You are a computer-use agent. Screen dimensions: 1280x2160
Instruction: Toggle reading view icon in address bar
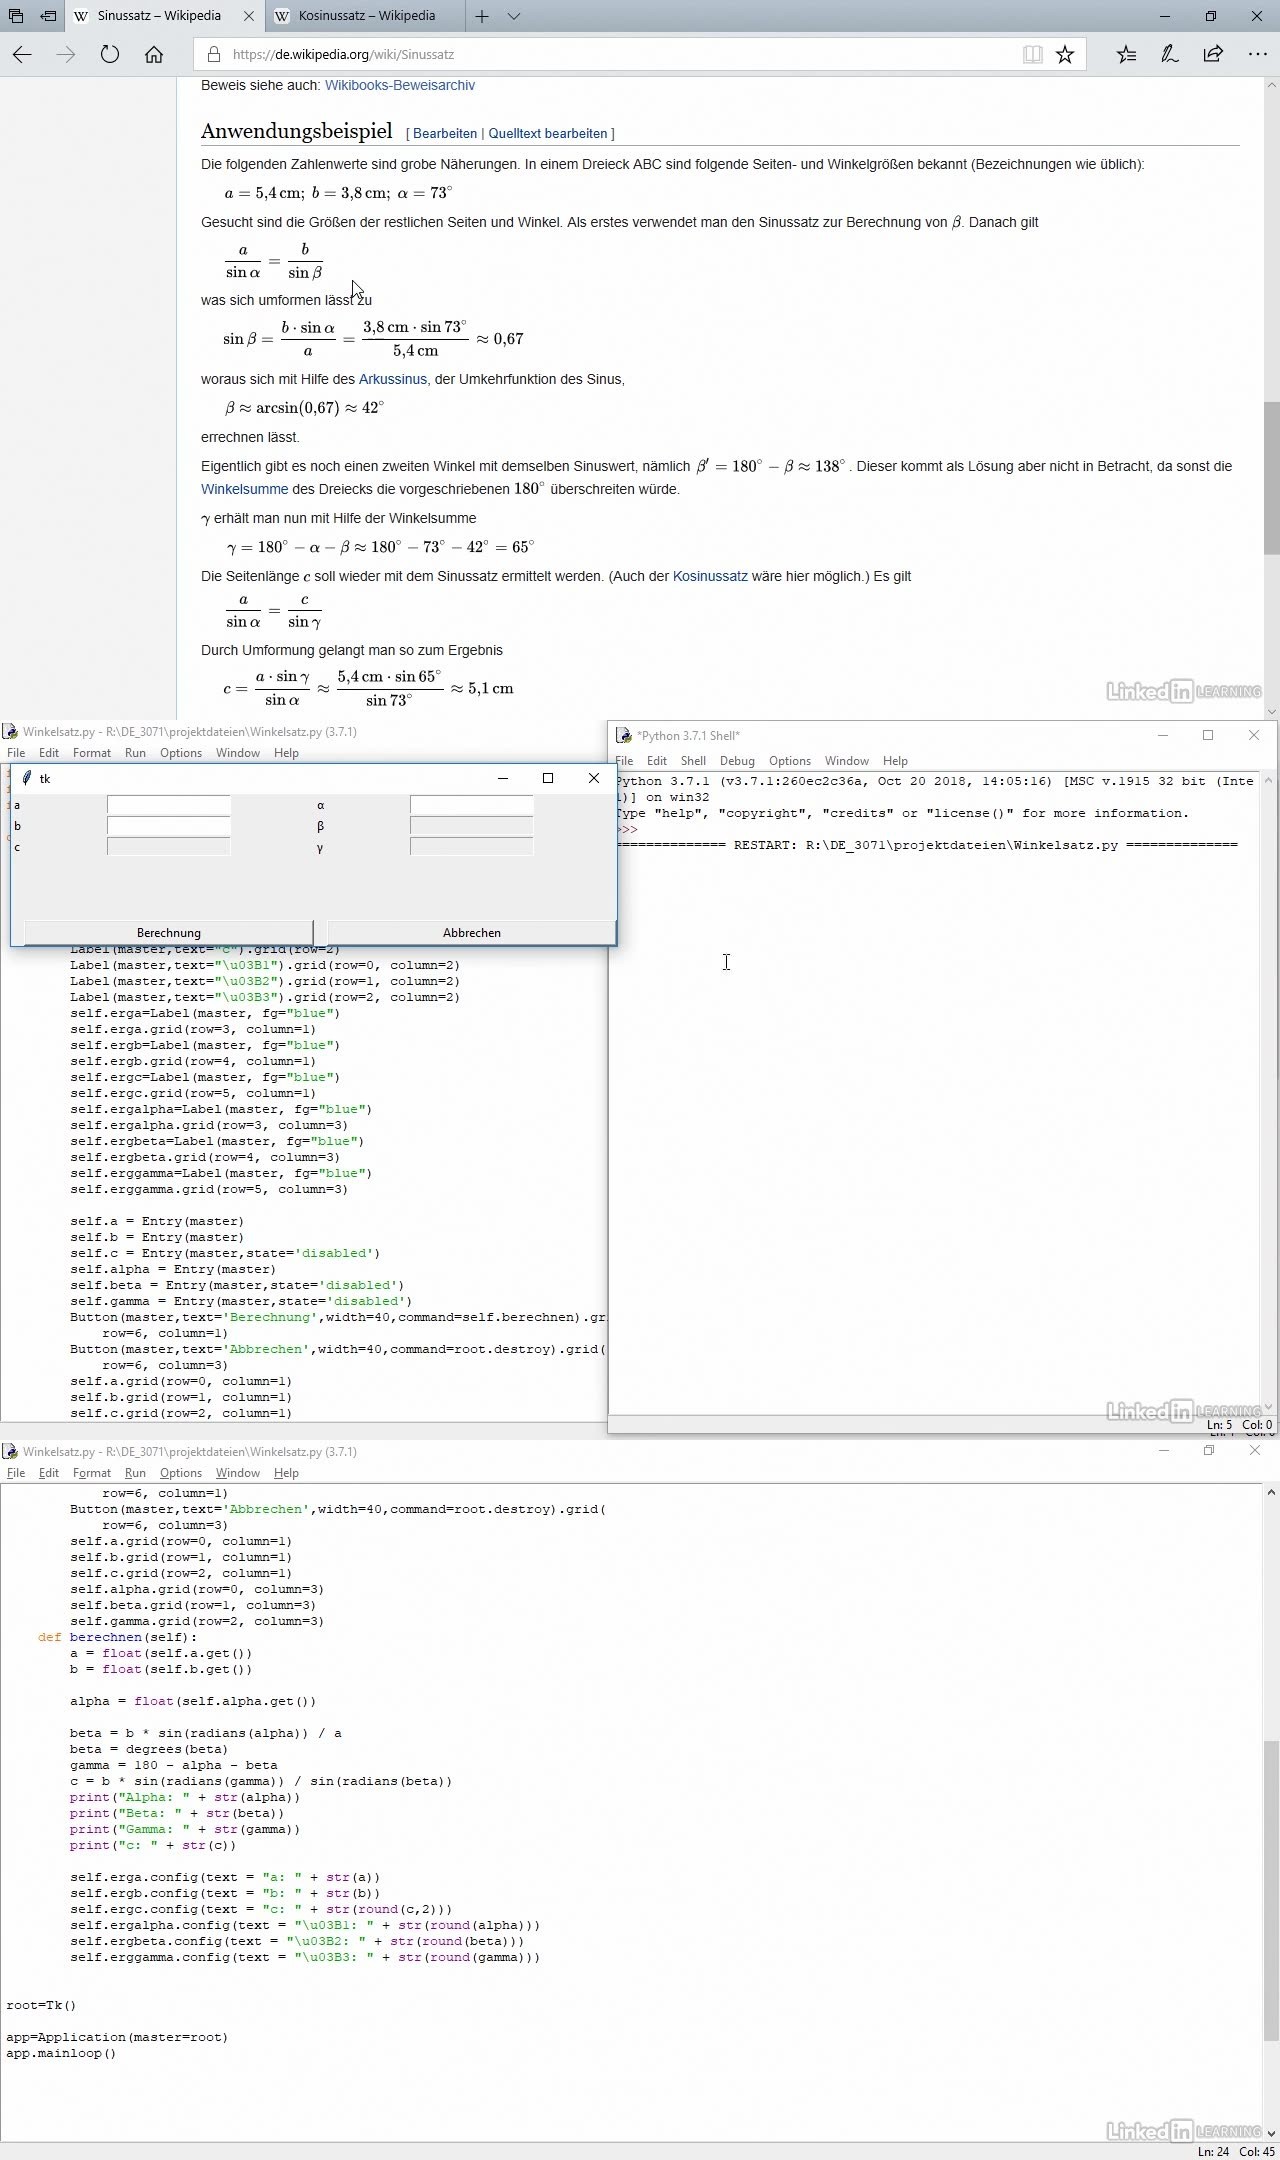1032,55
